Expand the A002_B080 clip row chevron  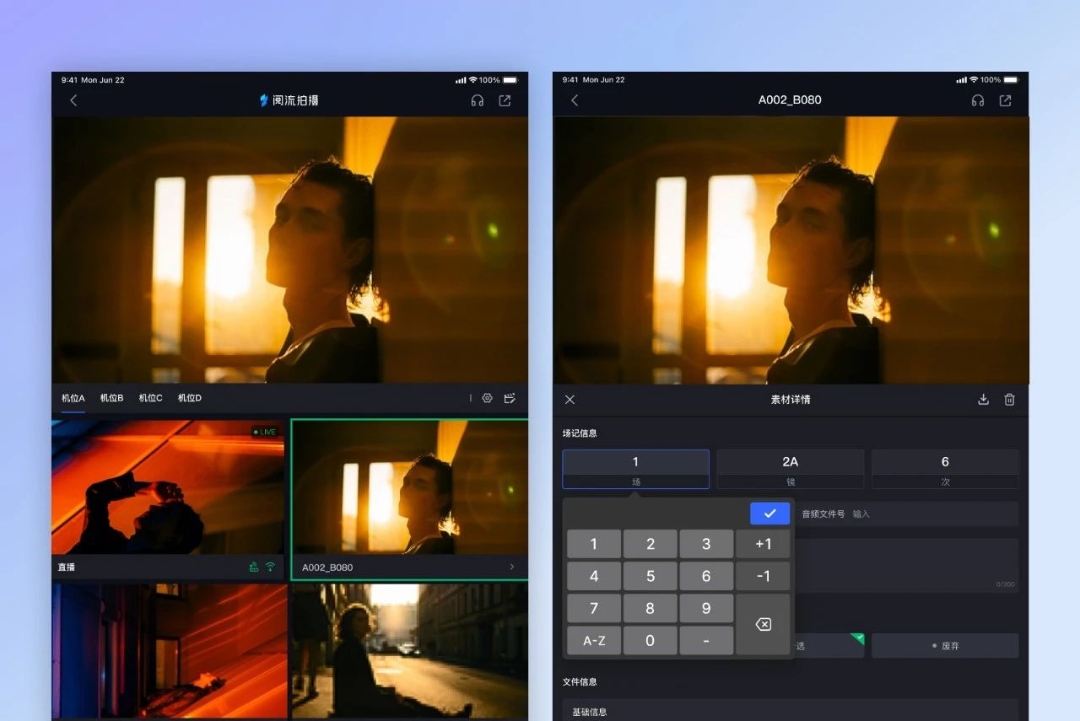512,567
